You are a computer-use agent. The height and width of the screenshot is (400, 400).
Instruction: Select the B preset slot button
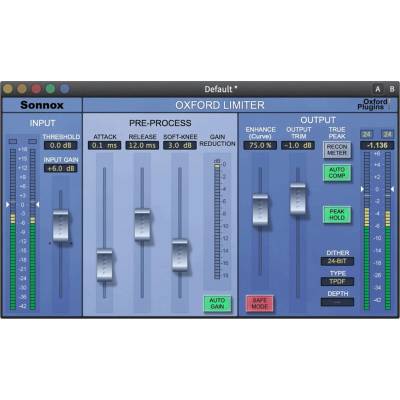click(x=392, y=89)
